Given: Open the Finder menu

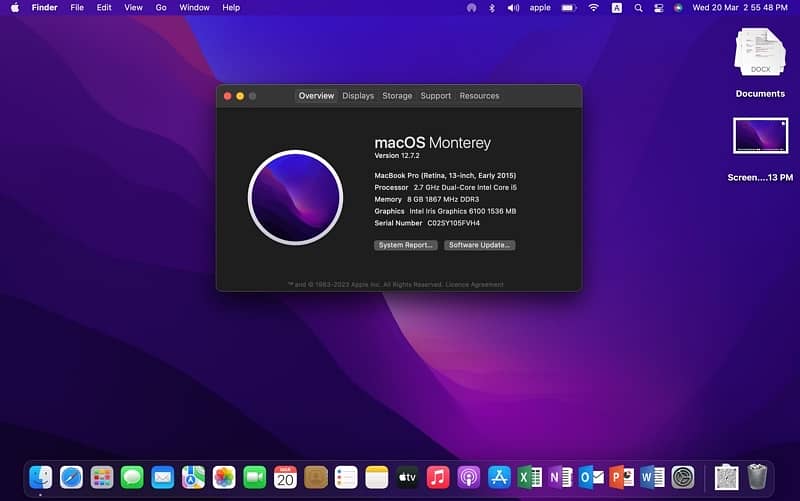Looking at the screenshot, I should pyautogui.click(x=44, y=8).
